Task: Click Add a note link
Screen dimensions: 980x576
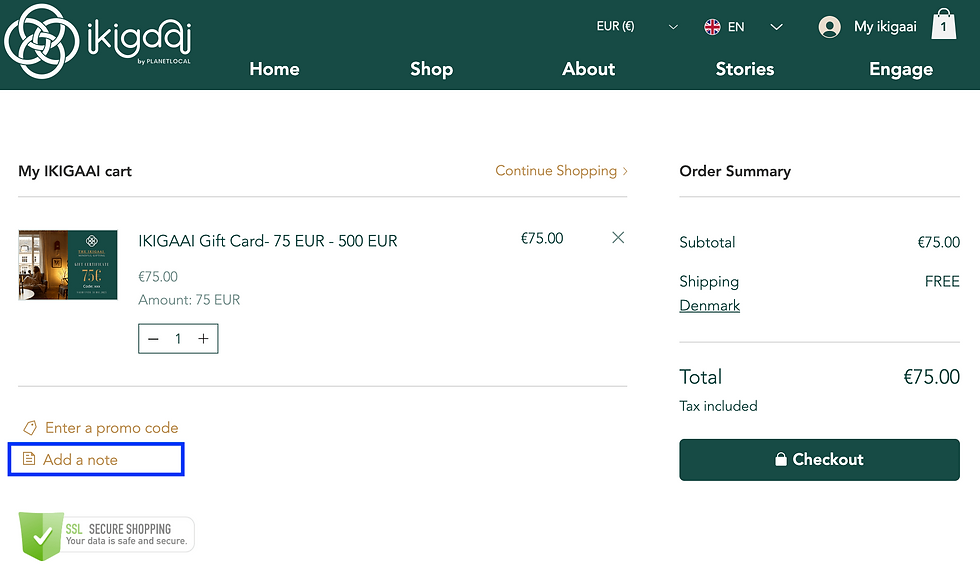Action: [x=80, y=460]
